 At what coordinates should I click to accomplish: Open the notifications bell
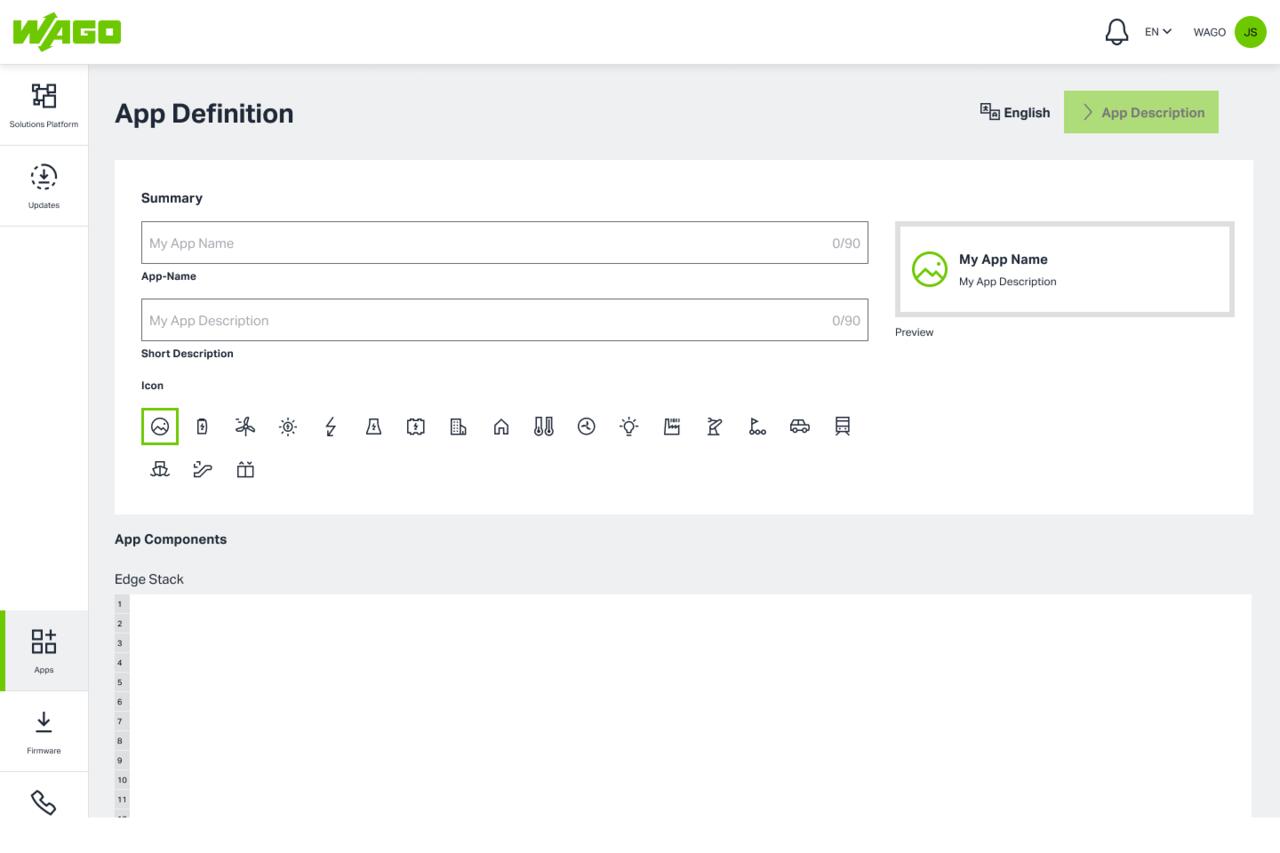point(1117,32)
